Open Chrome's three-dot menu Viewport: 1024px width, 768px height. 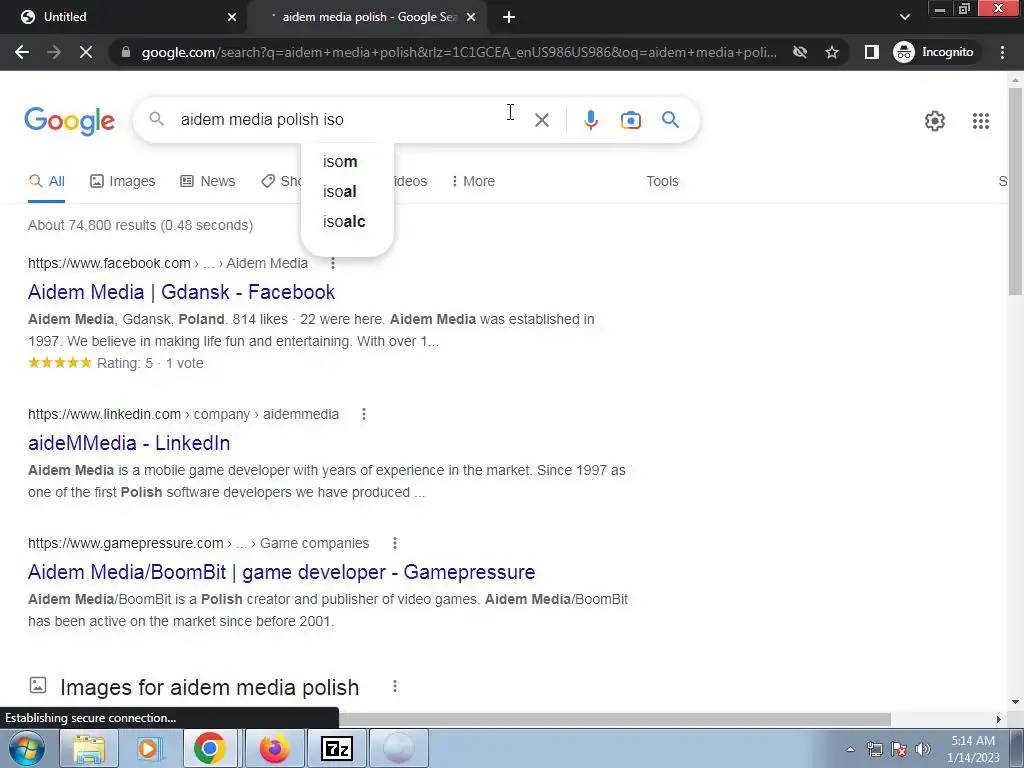point(1002,52)
